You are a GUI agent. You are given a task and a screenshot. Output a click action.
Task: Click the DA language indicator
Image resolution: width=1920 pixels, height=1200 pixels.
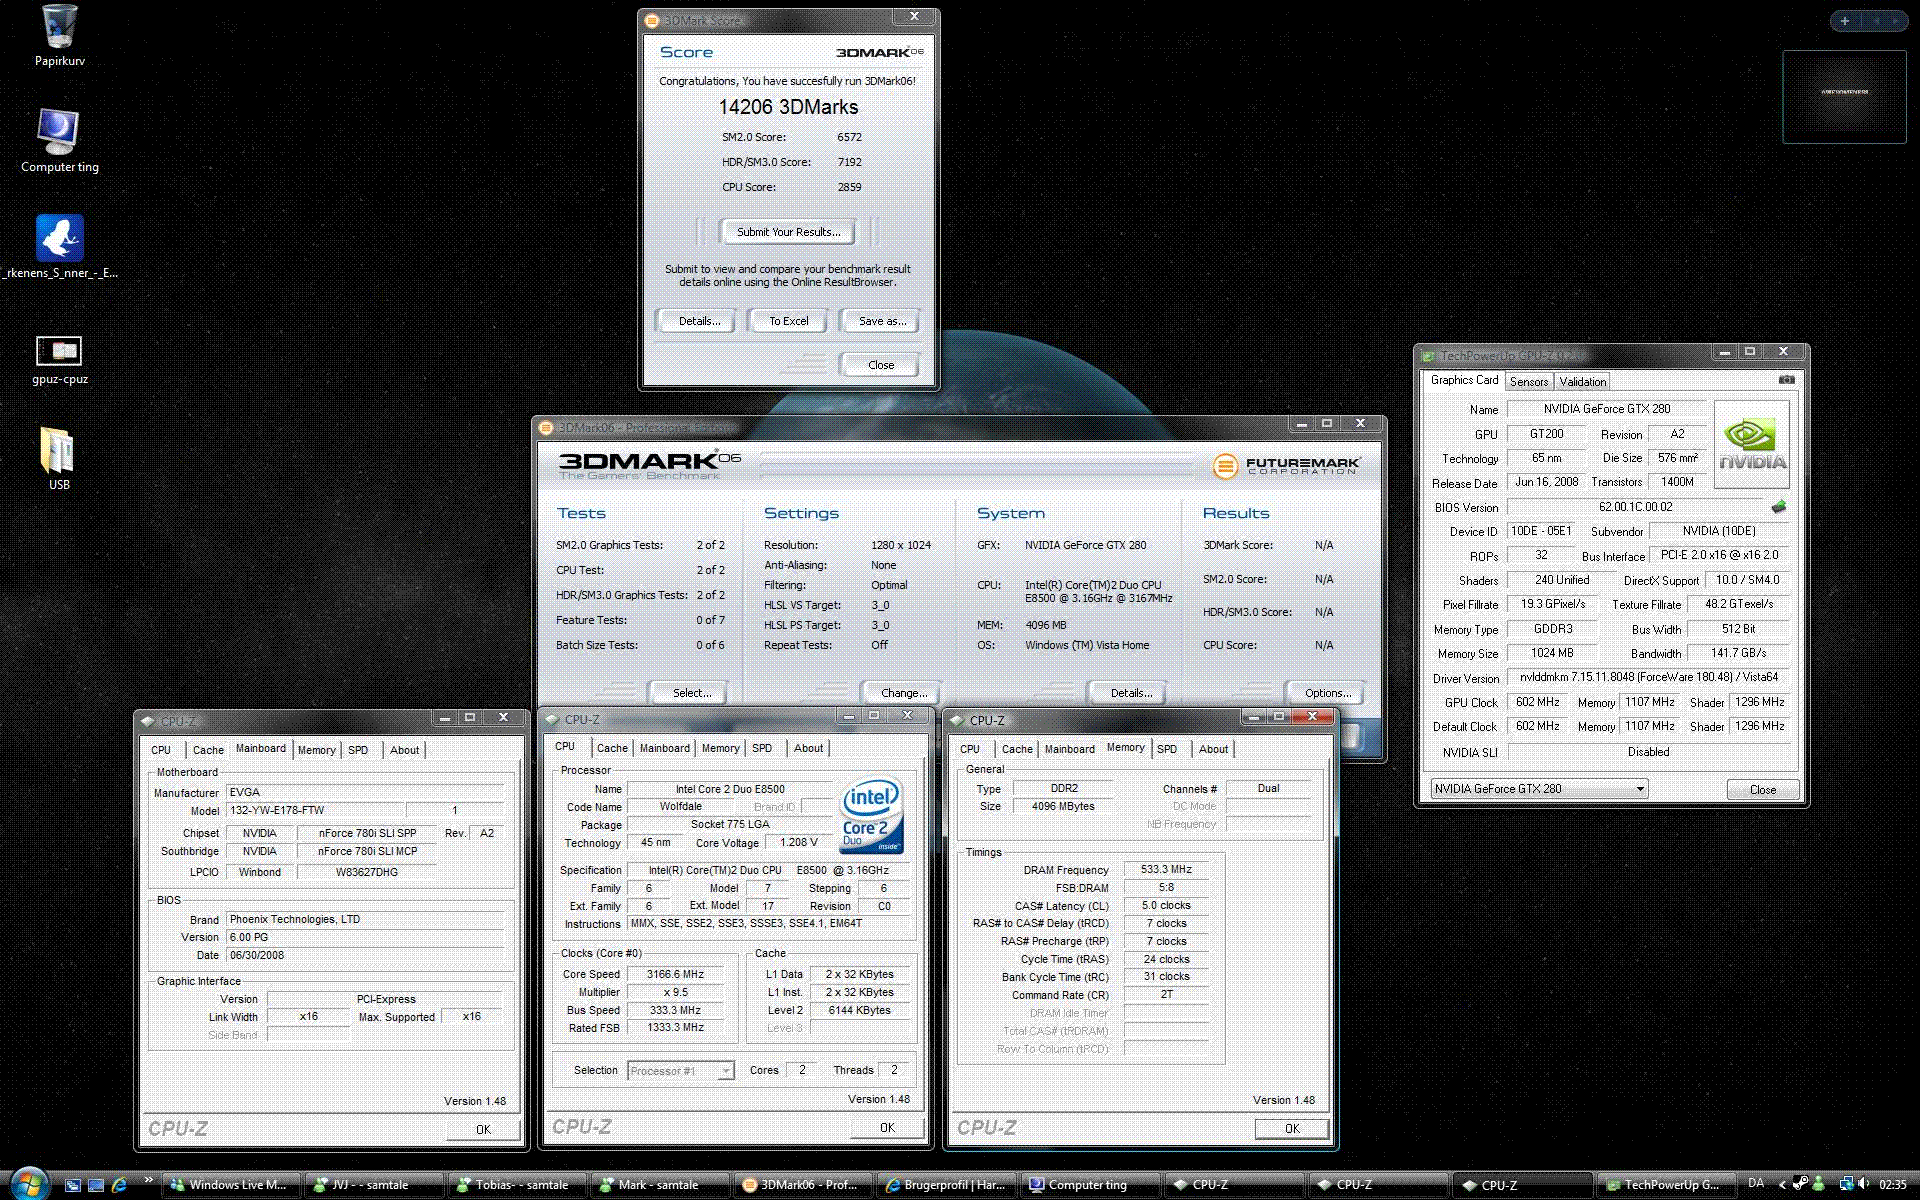tap(1756, 1184)
